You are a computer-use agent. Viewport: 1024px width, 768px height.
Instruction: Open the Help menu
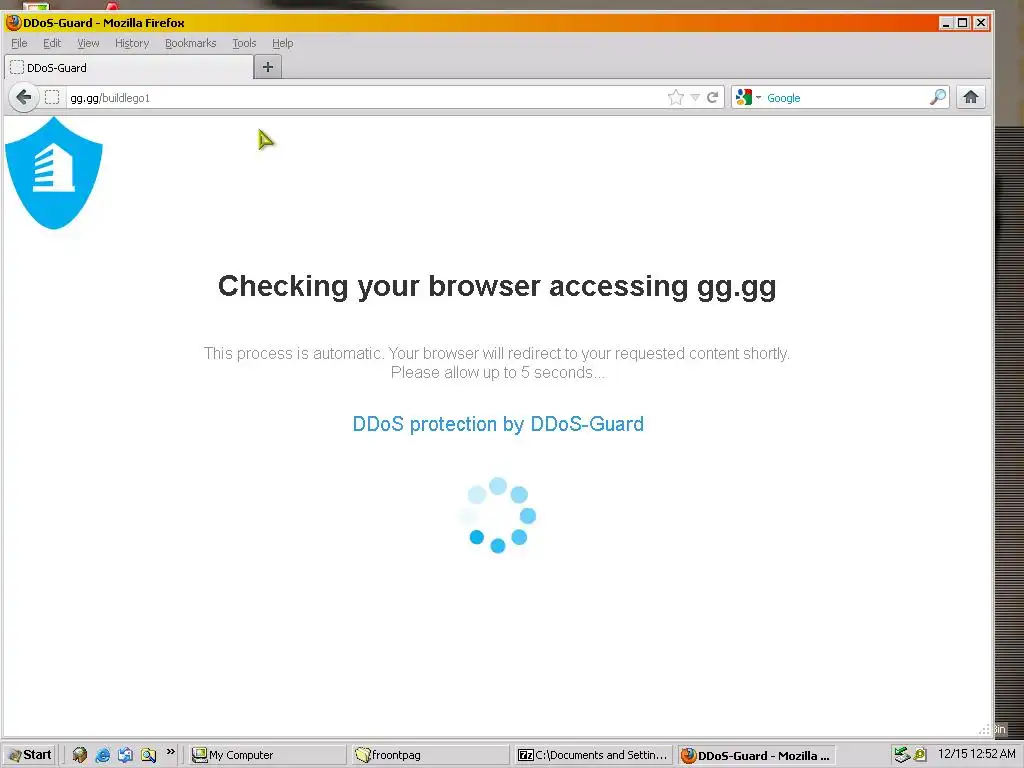[283, 43]
